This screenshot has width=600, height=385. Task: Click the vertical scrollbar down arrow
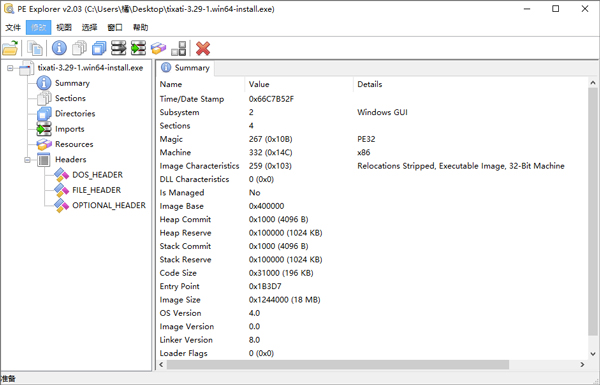point(593,354)
